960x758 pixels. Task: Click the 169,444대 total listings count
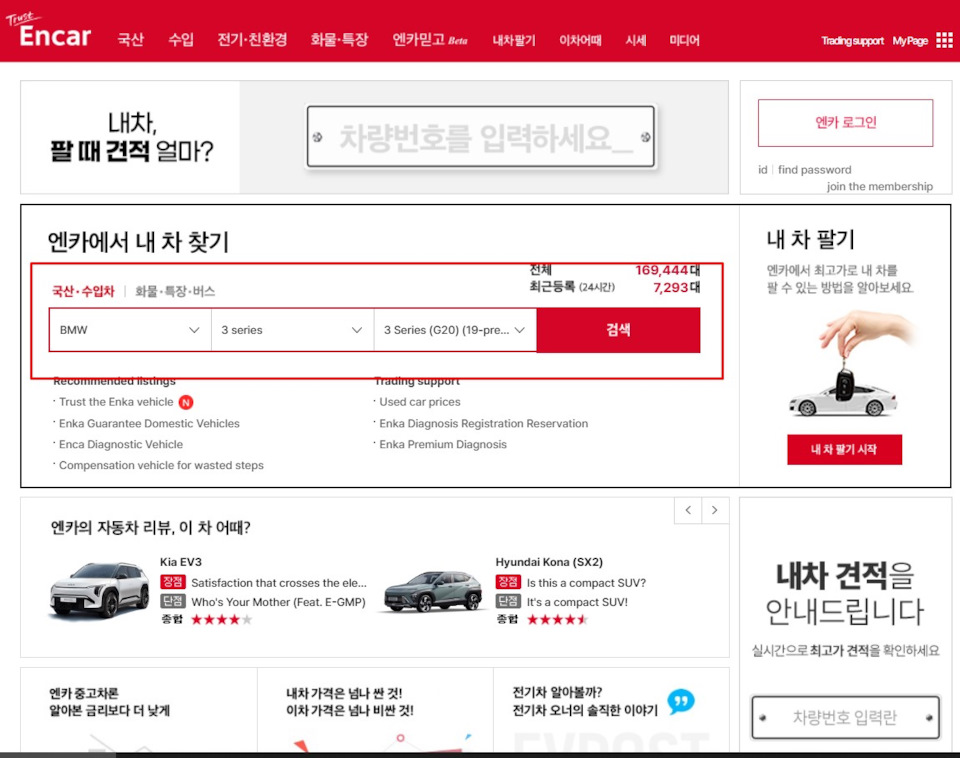coord(667,270)
